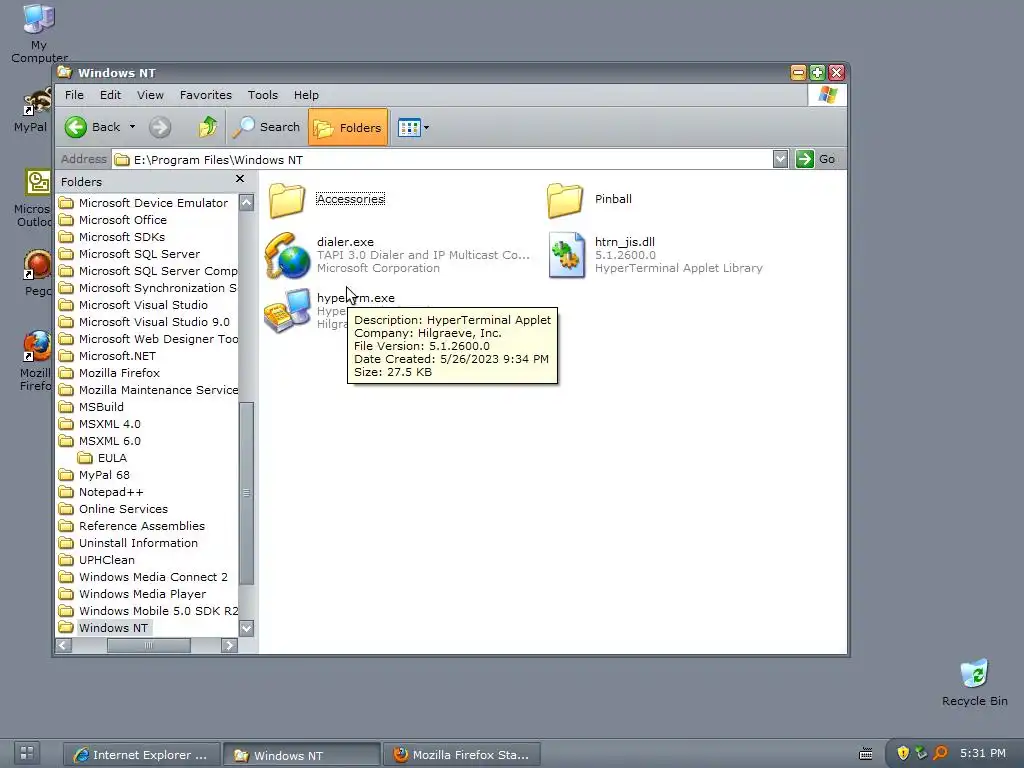Close the Folders pane
The height and width of the screenshot is (768, 1024).
pos(240,179)
